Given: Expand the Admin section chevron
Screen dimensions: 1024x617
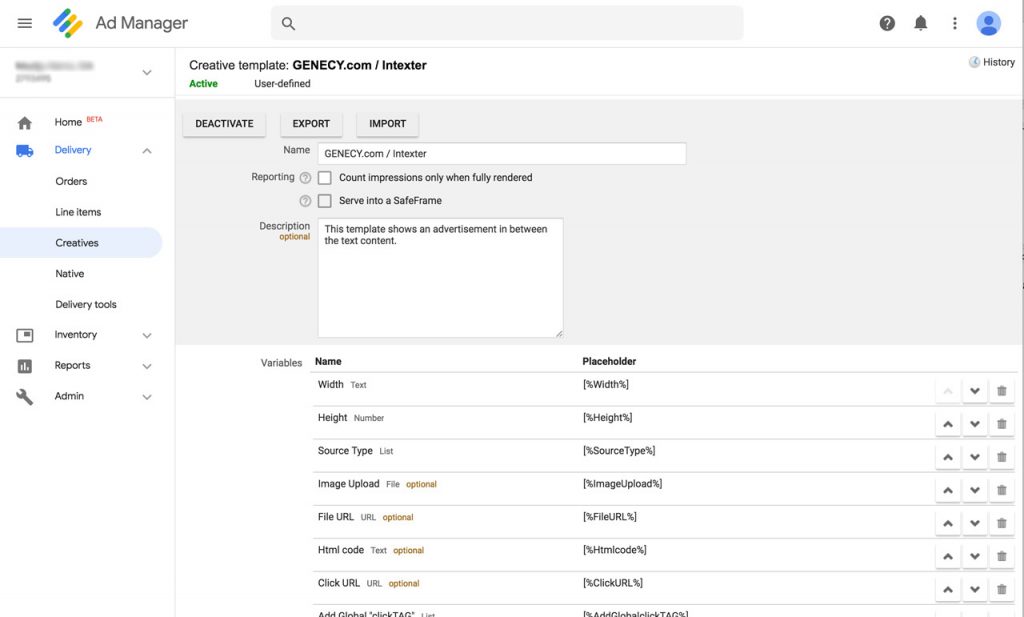Looking at the screenshot, I should tap(147, 397).
